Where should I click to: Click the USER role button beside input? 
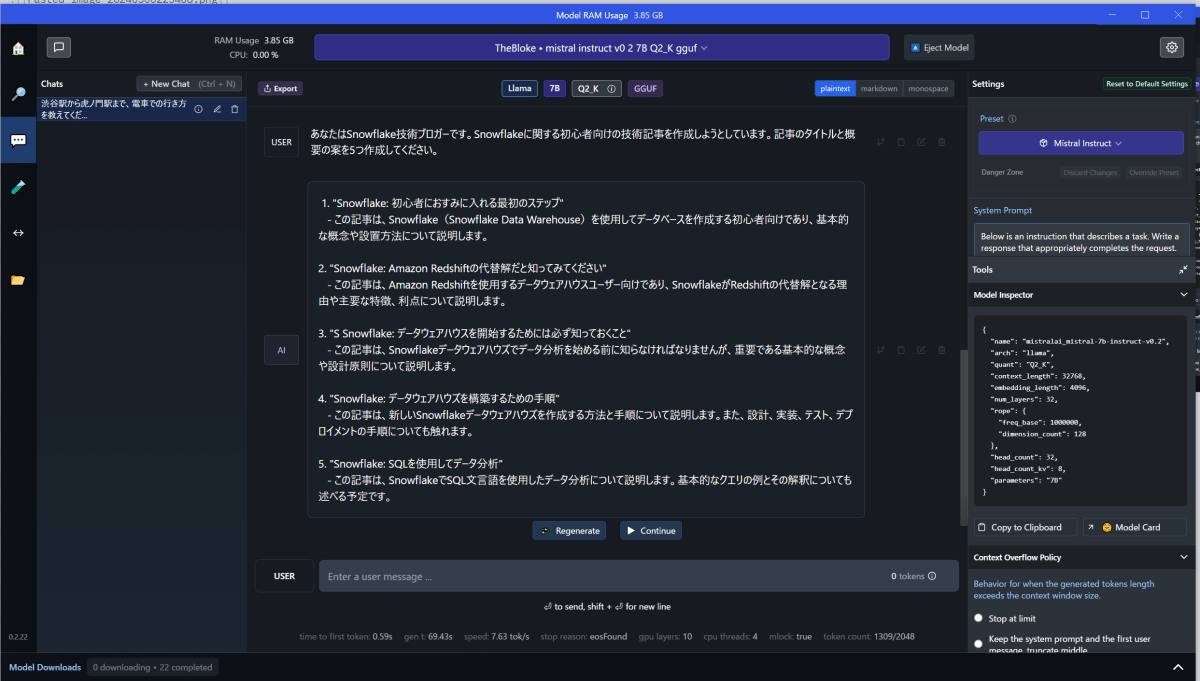click(284, 576)
